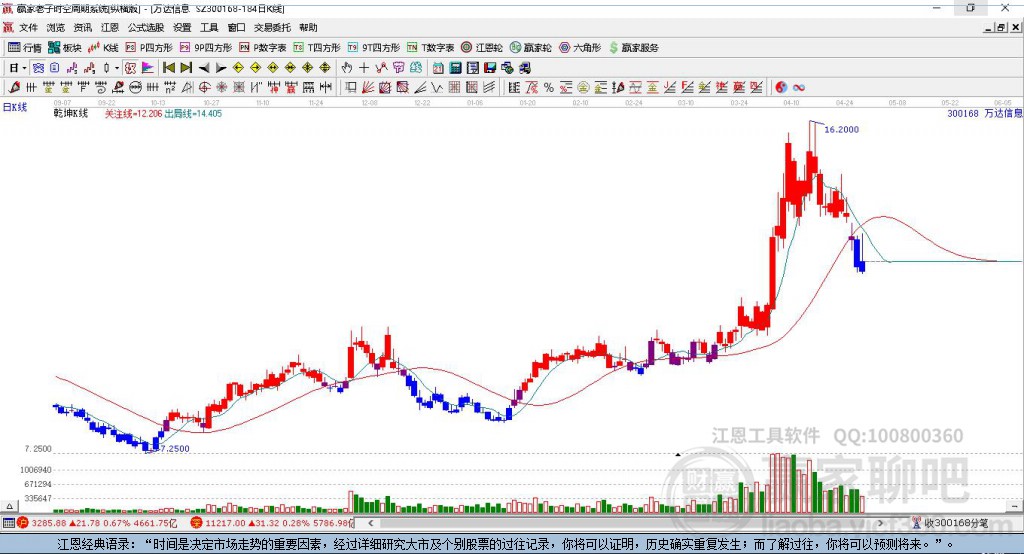Click the 板块 sector button
Image resolution: width=1024 pixels, height=554 pixels.
pos(64,48)
